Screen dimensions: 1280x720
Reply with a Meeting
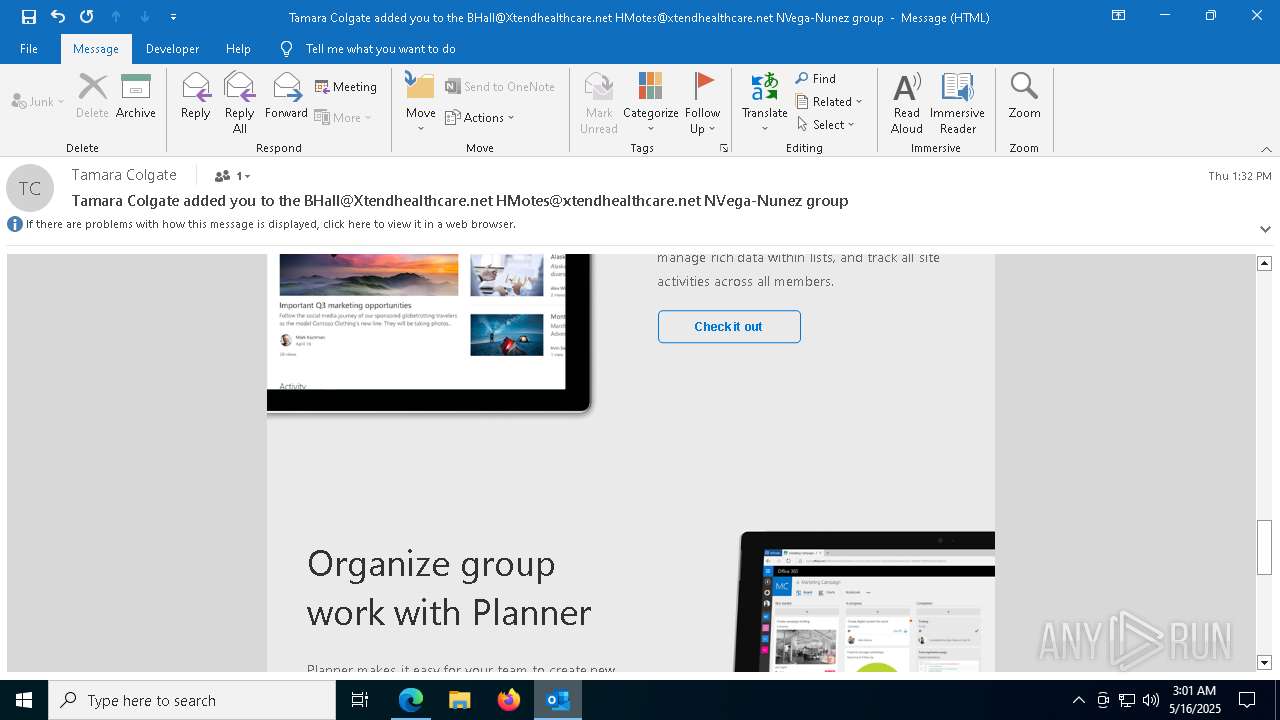click(x=346, y=87)
